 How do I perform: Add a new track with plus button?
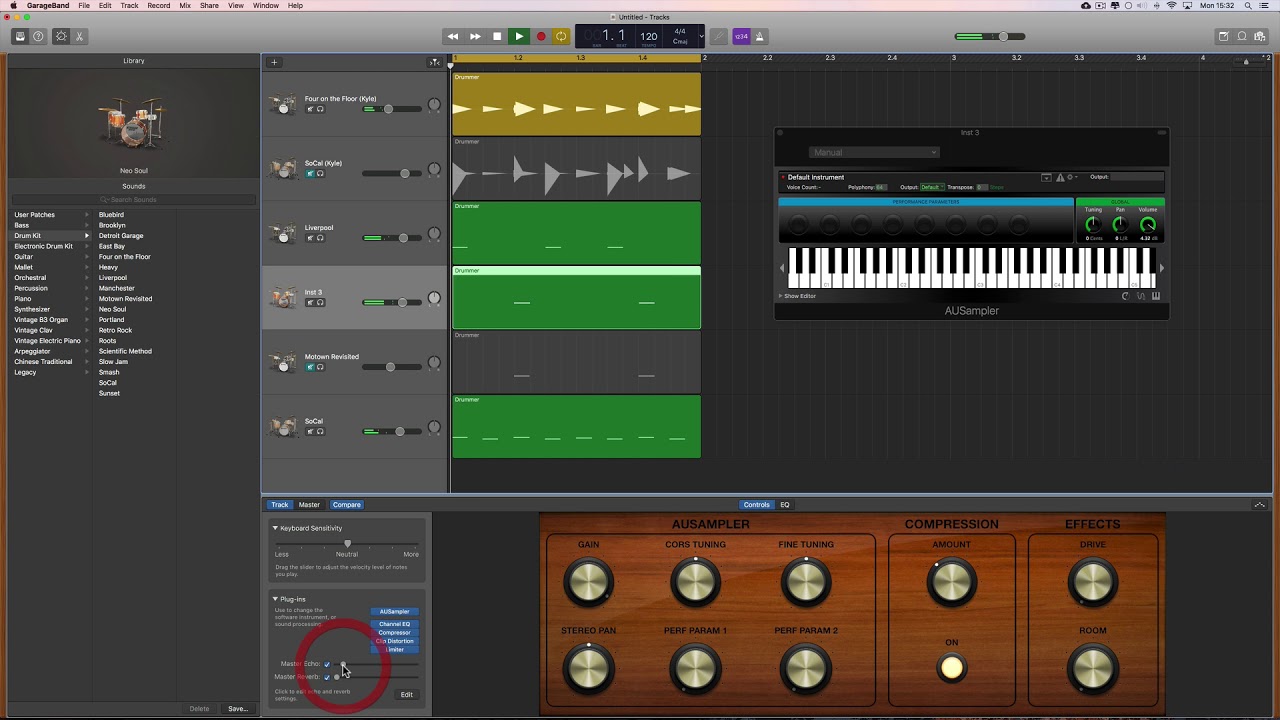(x=274, y=62)
